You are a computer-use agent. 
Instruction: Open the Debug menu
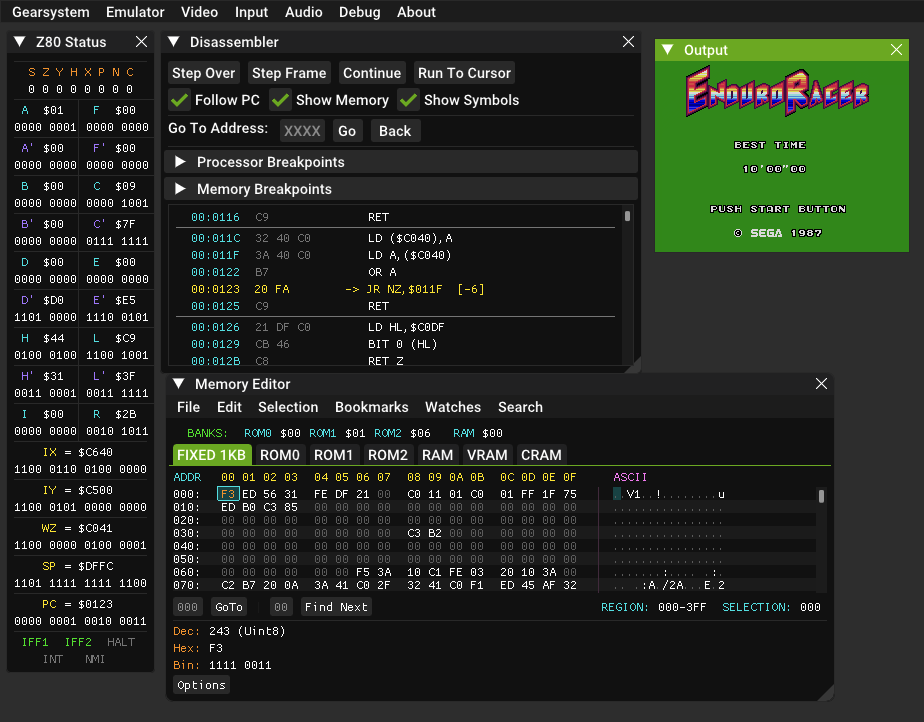(x=359, y=12)
